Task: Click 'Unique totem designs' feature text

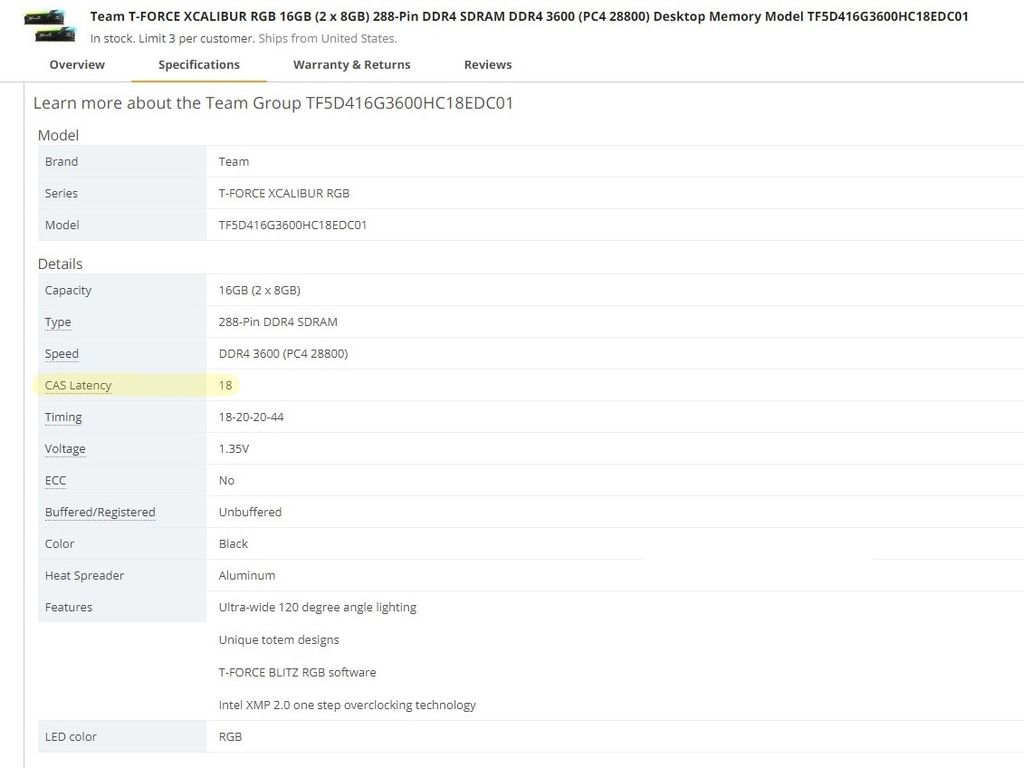Action: 279,640
